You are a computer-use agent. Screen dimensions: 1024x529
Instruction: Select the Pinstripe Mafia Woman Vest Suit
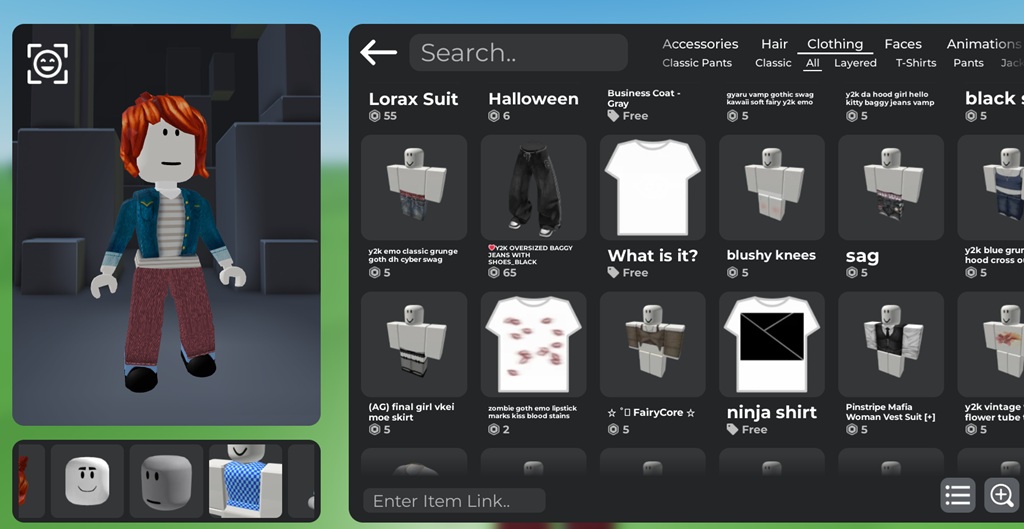(891, 344)
